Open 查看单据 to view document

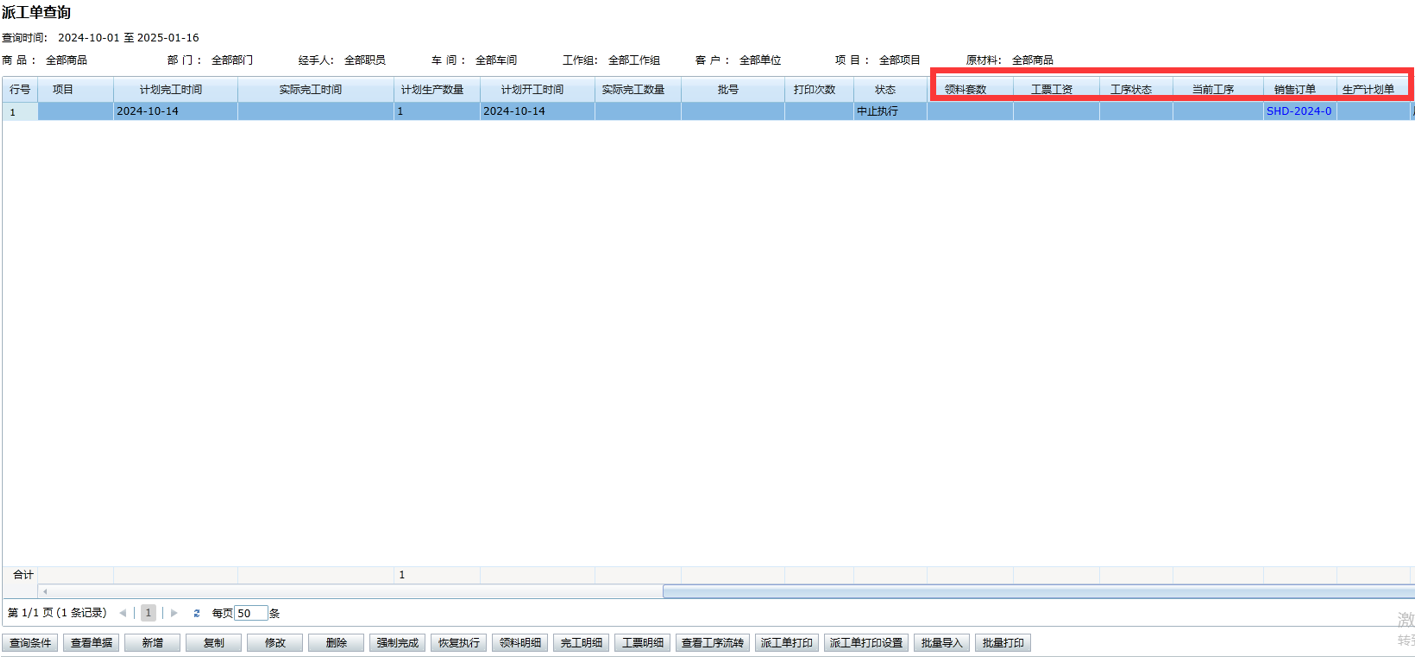(x=91, y=643)
